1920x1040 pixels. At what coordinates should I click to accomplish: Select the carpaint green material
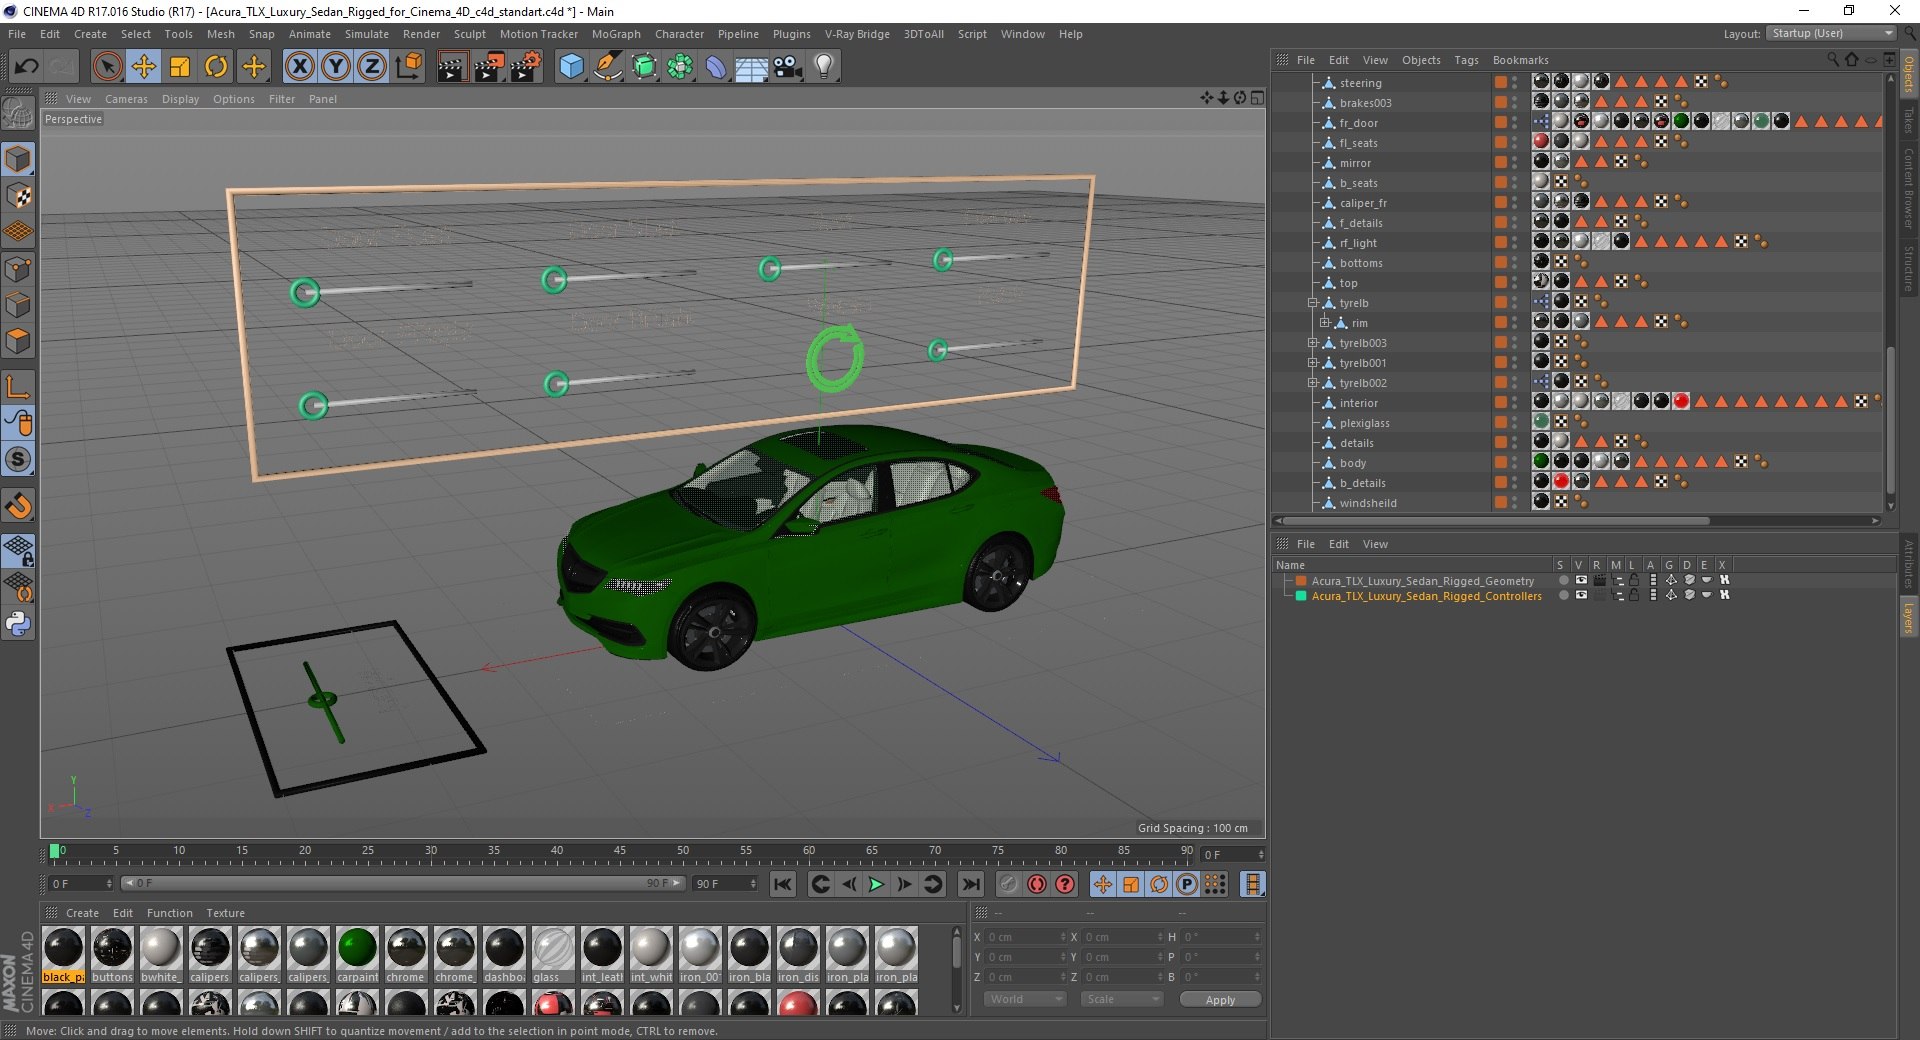click(x=357, y=955)
